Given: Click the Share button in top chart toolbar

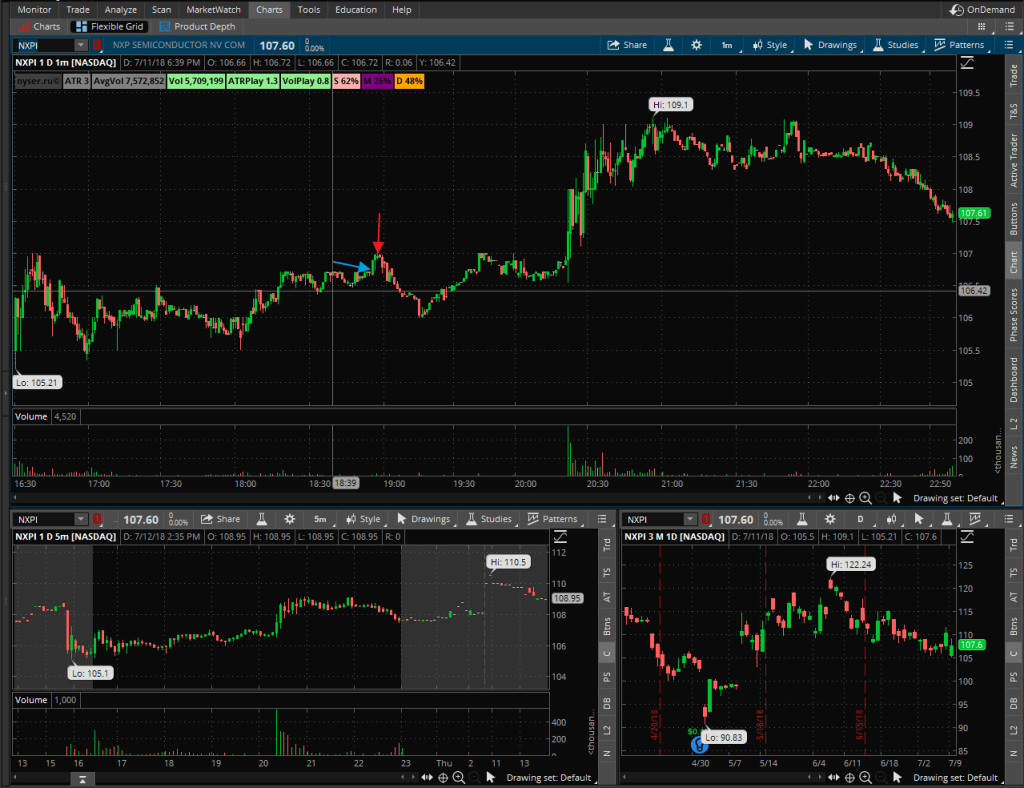Looking at the screenshot, I should pos(627,45).
